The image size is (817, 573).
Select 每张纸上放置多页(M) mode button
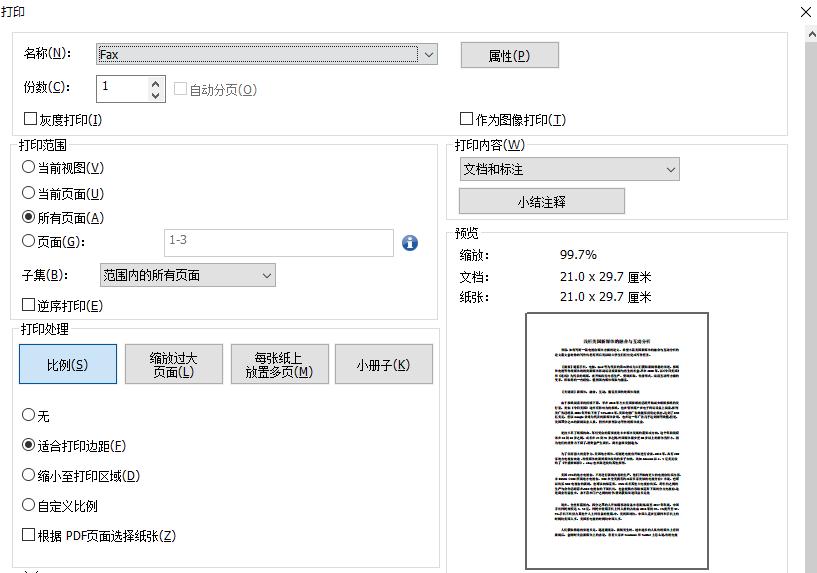tap(279, 364)
